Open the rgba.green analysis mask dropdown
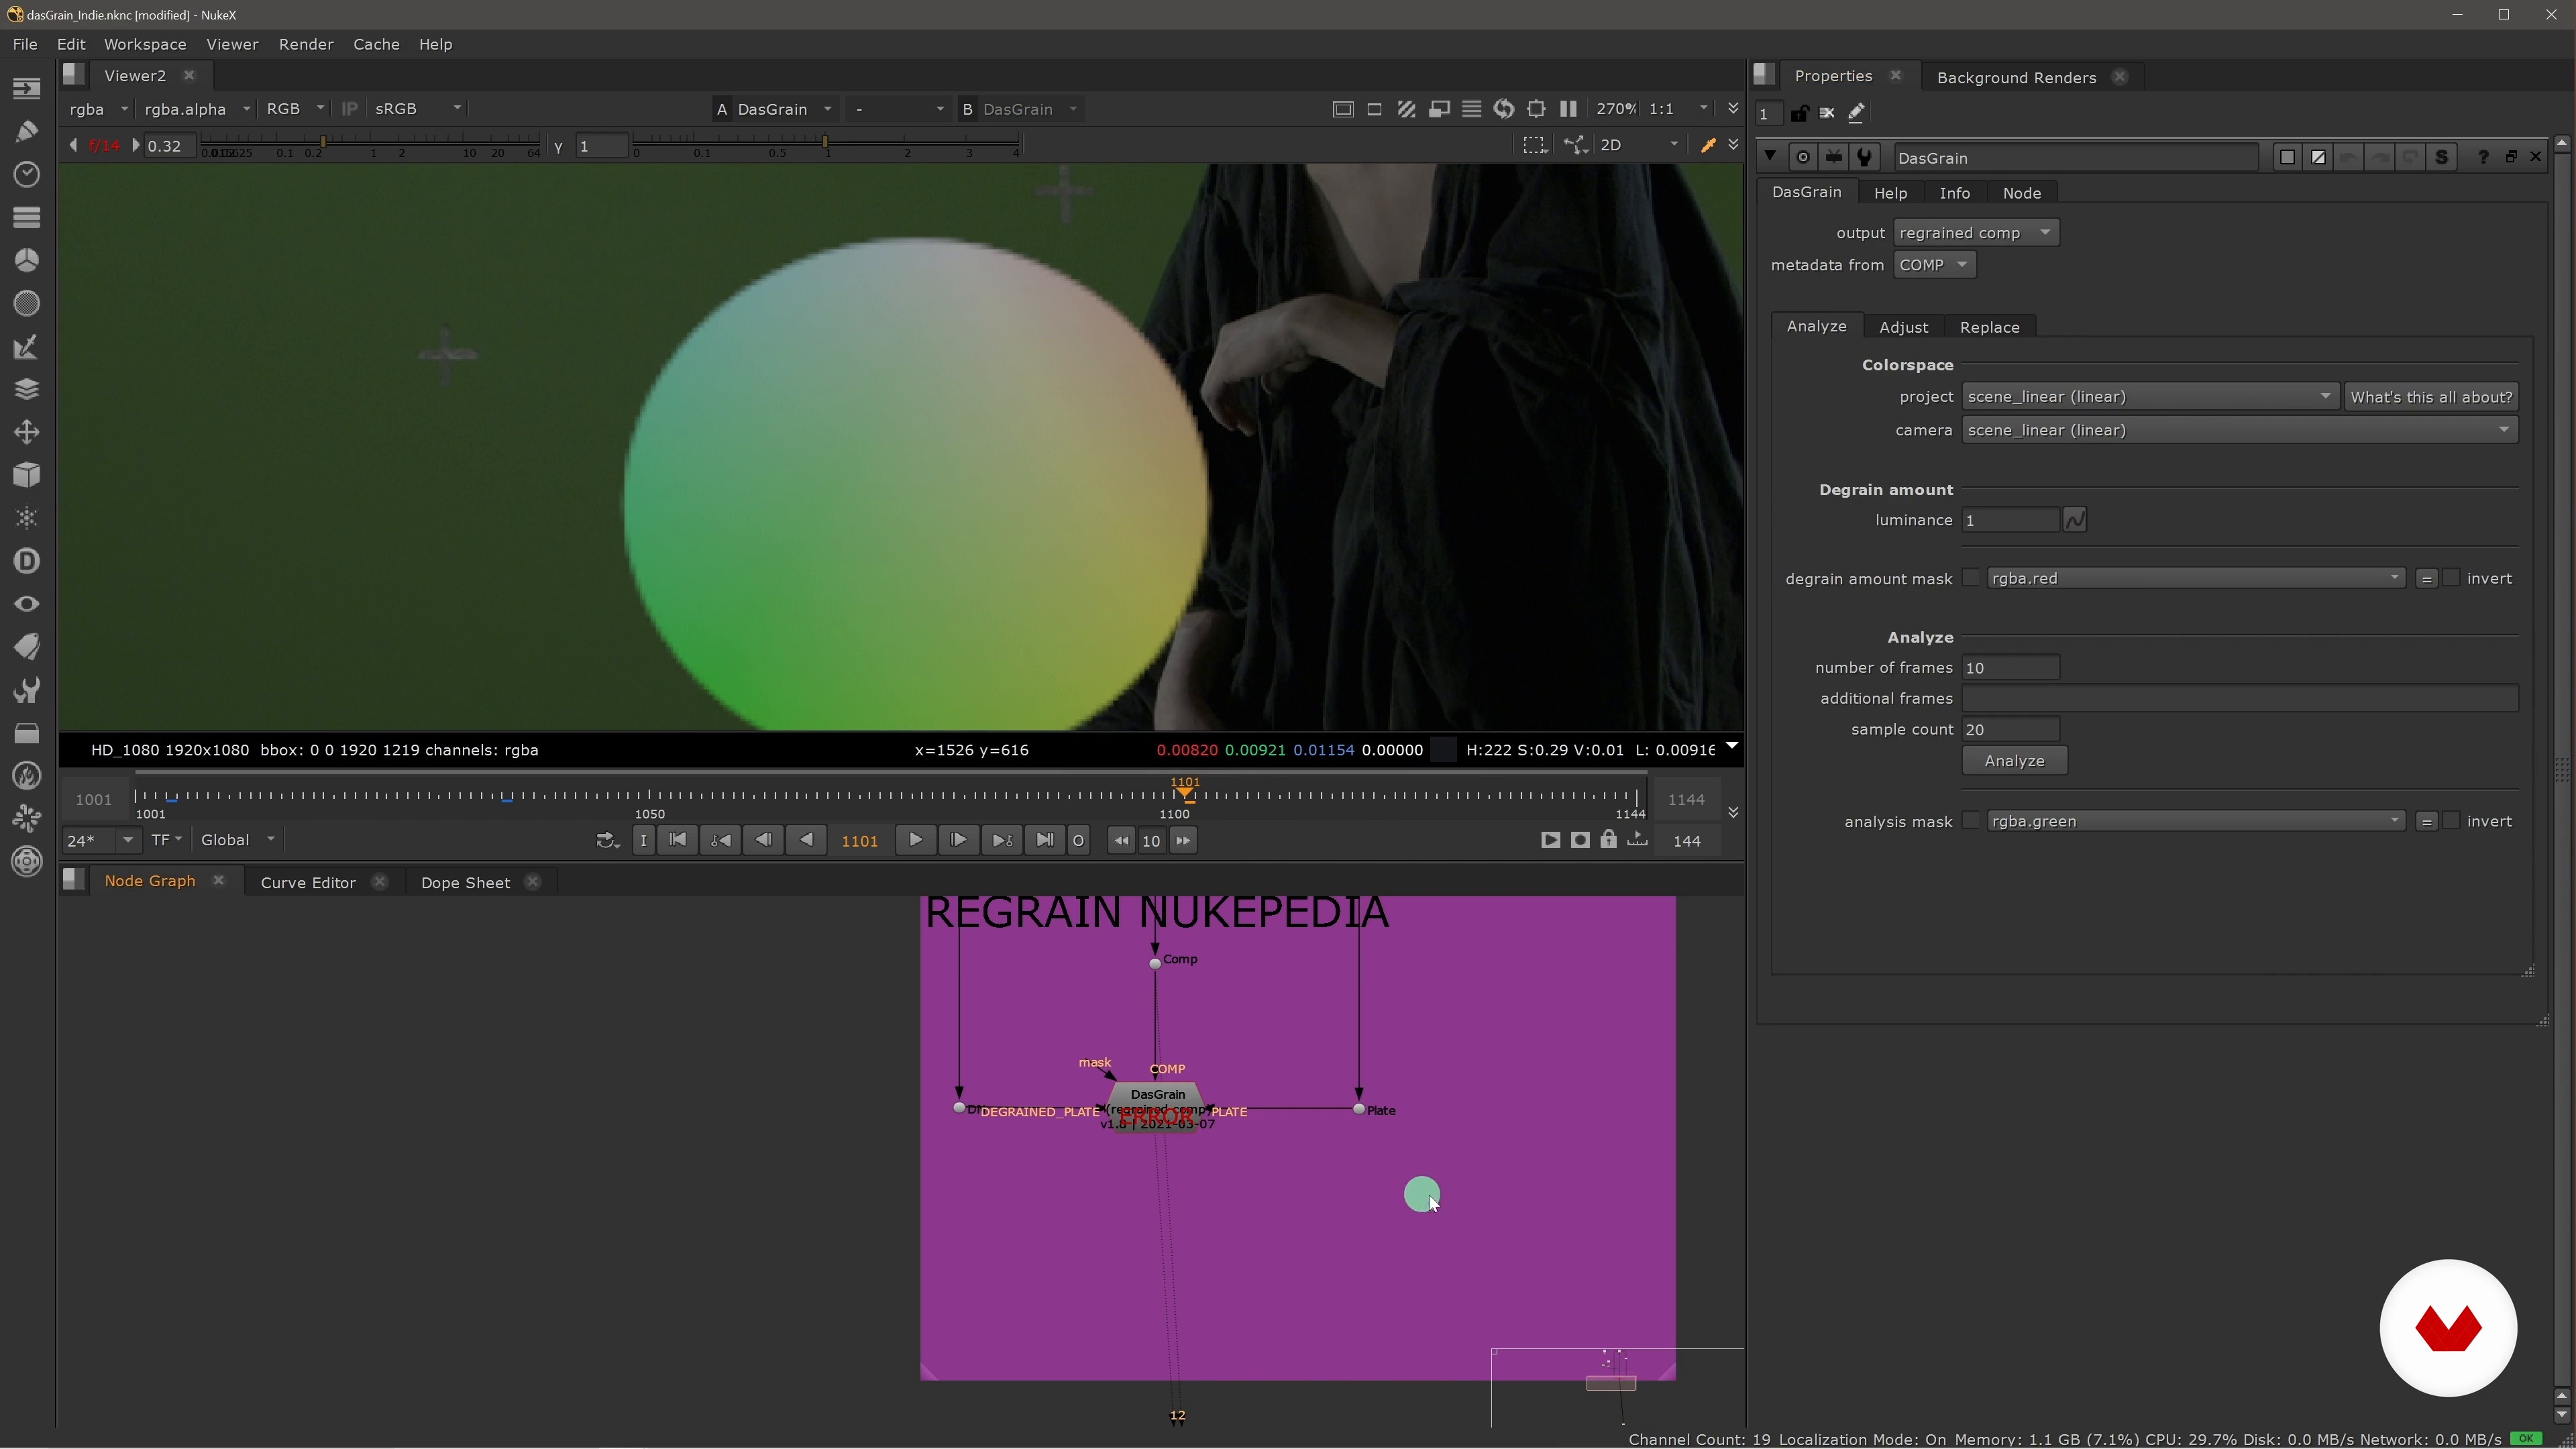The width and height of the screenshot is (2576, 1449). coord(2196,821)
